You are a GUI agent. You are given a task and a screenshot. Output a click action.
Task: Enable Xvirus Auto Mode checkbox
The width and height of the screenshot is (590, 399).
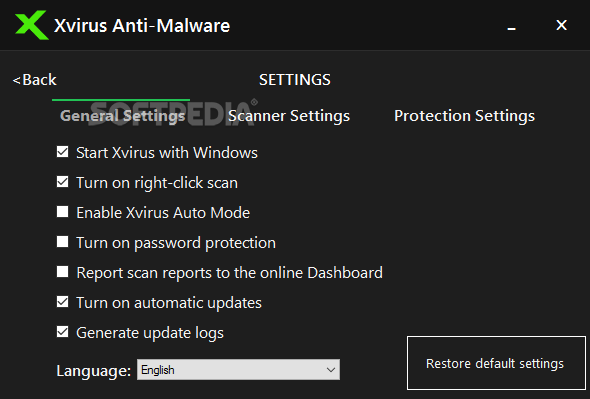[62, 212]
